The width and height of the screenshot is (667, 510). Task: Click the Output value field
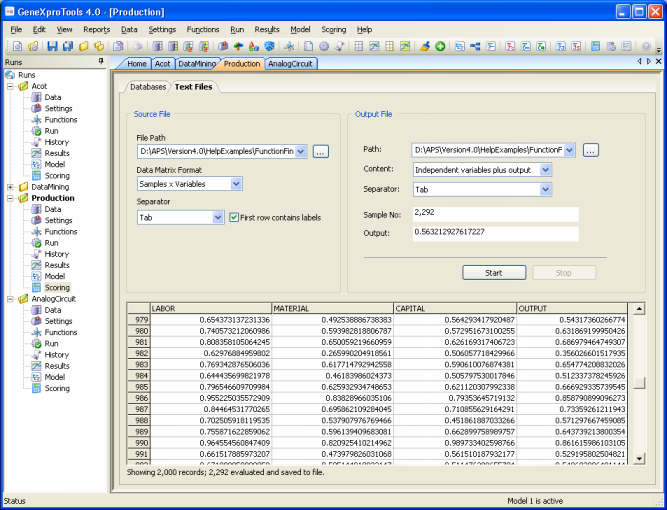tap(496, 234)
